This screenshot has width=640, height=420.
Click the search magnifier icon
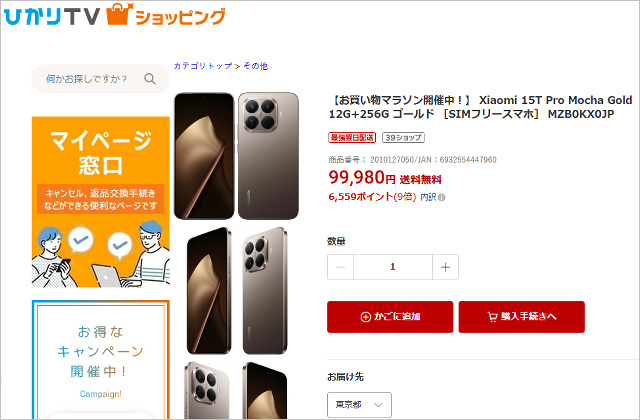150,79
